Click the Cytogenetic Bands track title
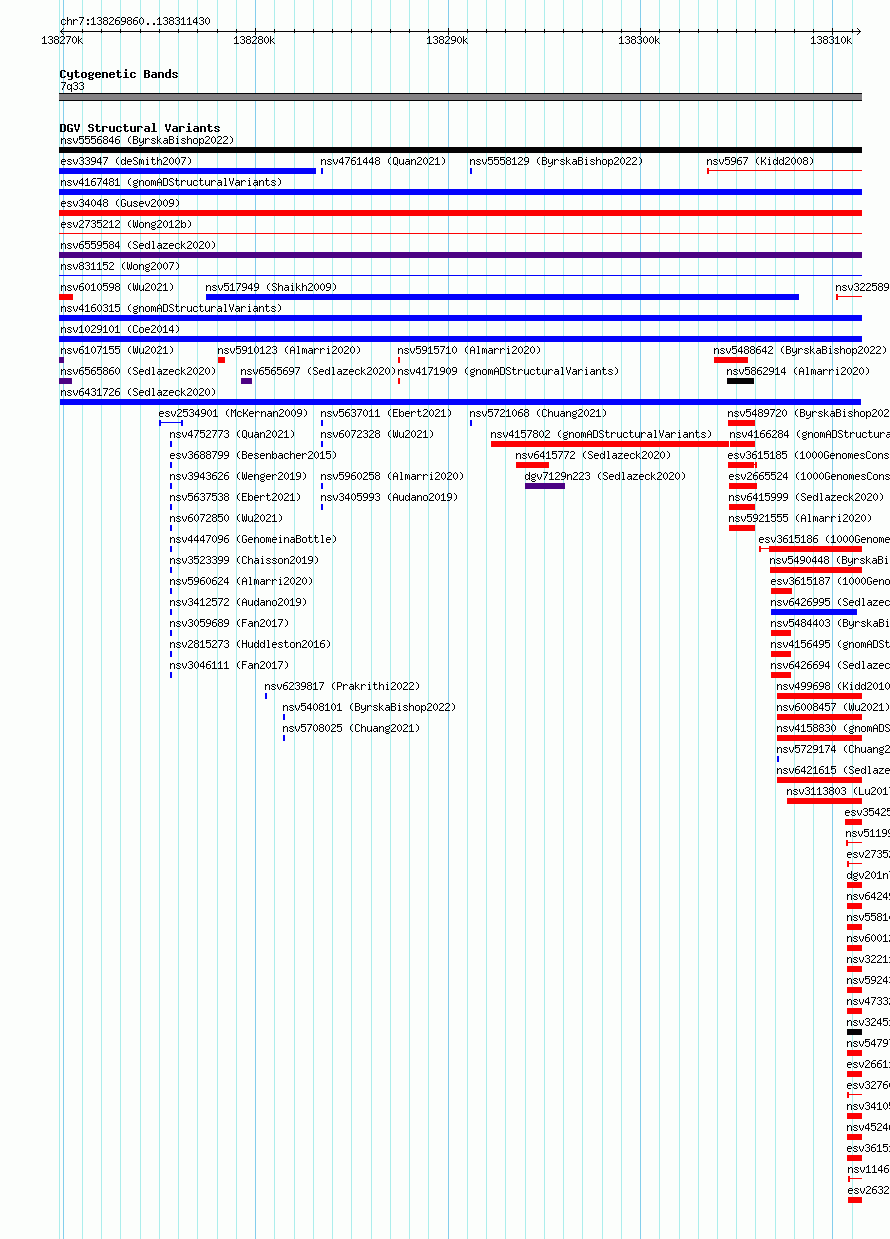This screenshot has height=1239, width=890. tap(119, 74)
